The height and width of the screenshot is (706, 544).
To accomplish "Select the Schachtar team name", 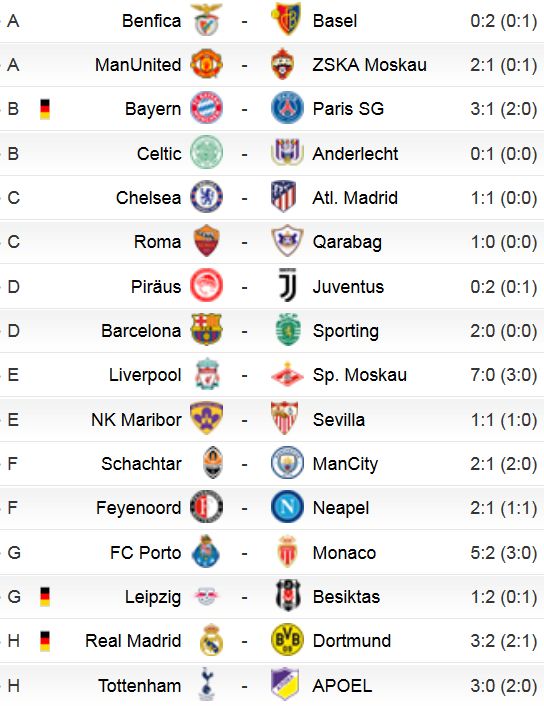I will click(x=141, y=464).
